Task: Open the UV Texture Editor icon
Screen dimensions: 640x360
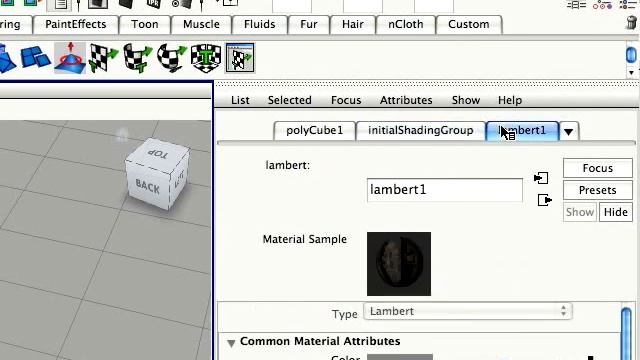Action: (240, 58)
